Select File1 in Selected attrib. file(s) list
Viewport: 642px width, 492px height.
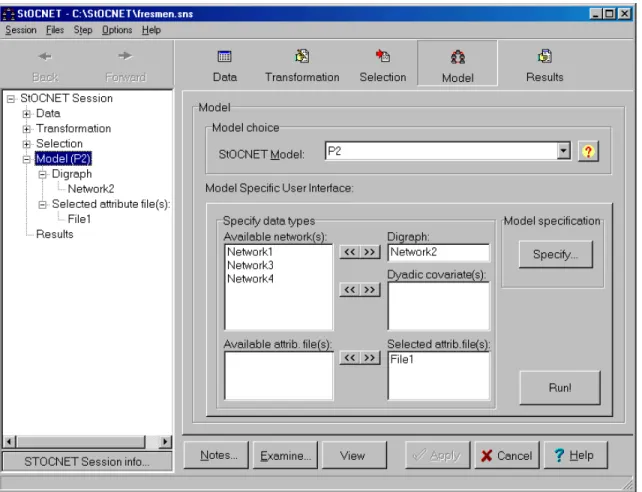pyautogui.click(x=402, y=359)
